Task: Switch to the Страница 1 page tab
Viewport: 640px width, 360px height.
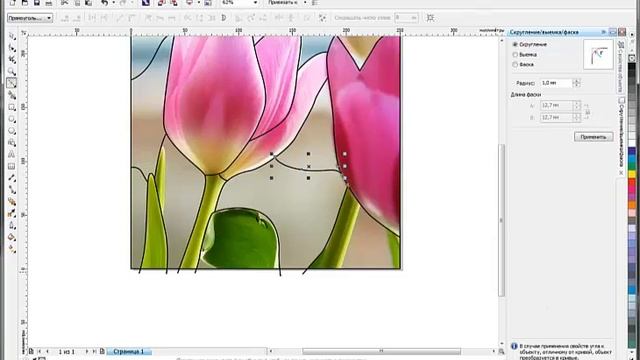Action: tap(129, 351)
